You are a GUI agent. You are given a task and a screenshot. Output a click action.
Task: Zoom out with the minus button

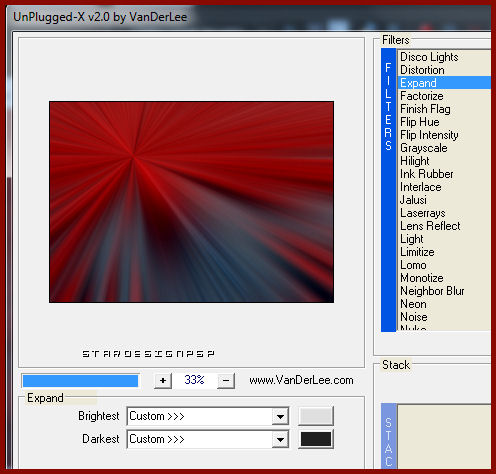[x=226, y=381]
